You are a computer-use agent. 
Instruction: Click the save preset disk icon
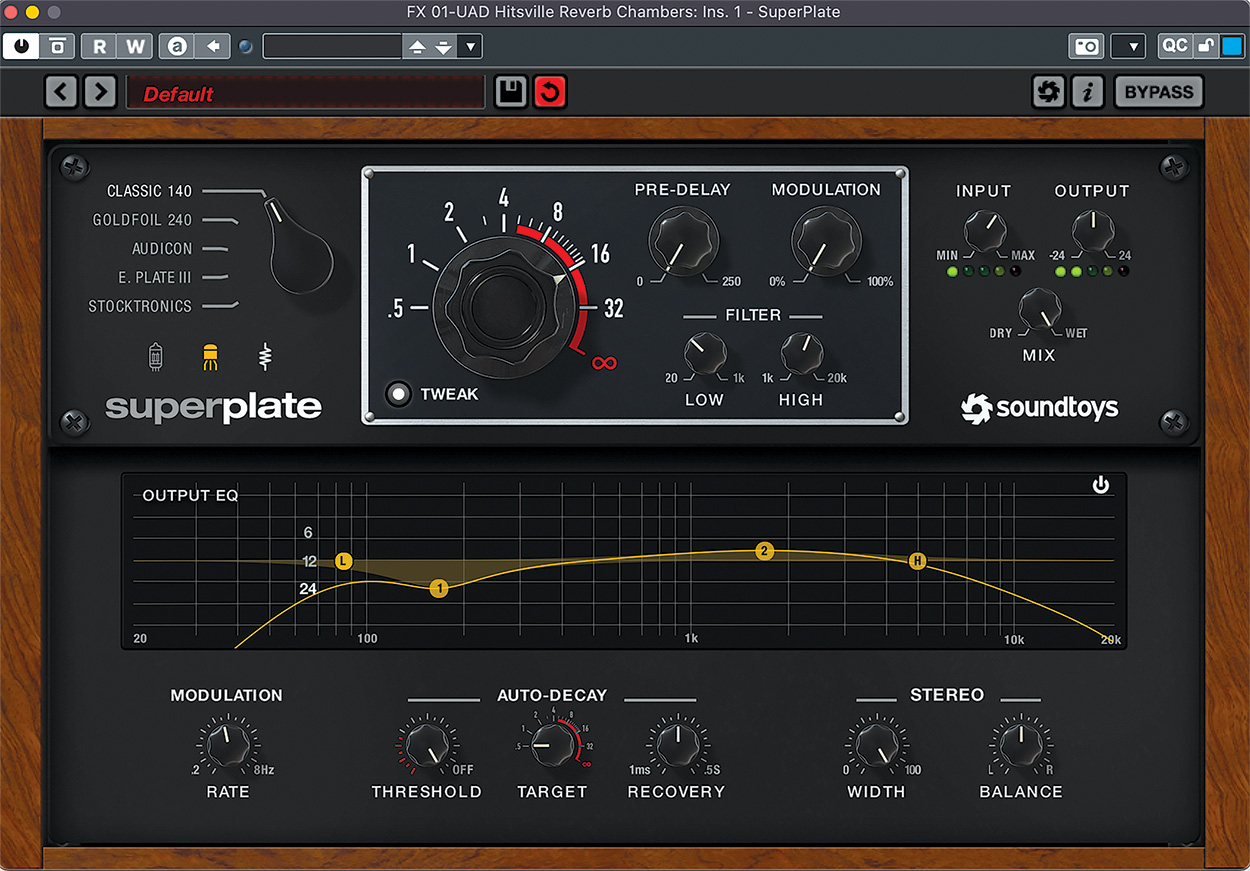click(x=510, y=91)
